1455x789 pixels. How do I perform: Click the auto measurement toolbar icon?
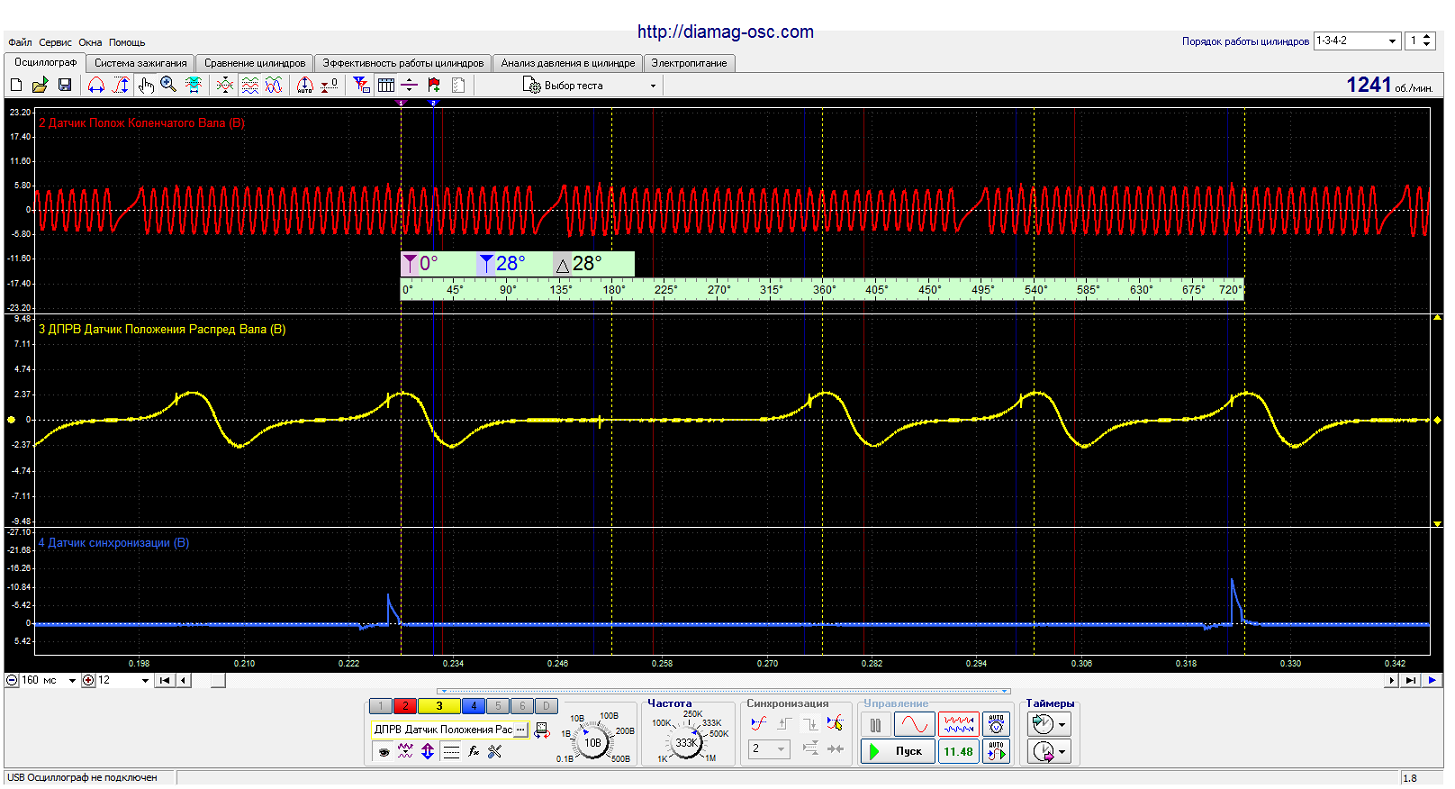tap(306, 85)
